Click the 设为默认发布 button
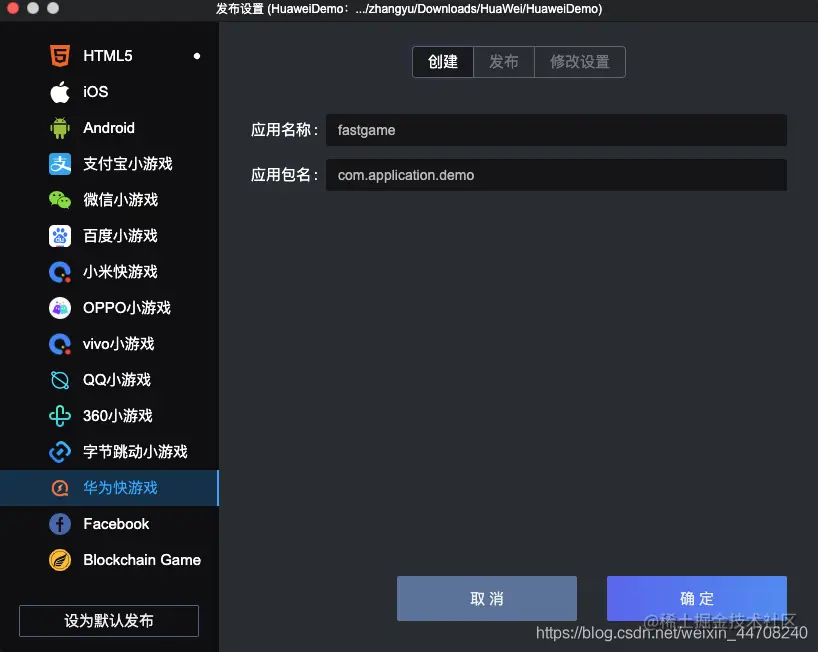The height and width of the screenshot is (652, 818). [x=108, y=621]
